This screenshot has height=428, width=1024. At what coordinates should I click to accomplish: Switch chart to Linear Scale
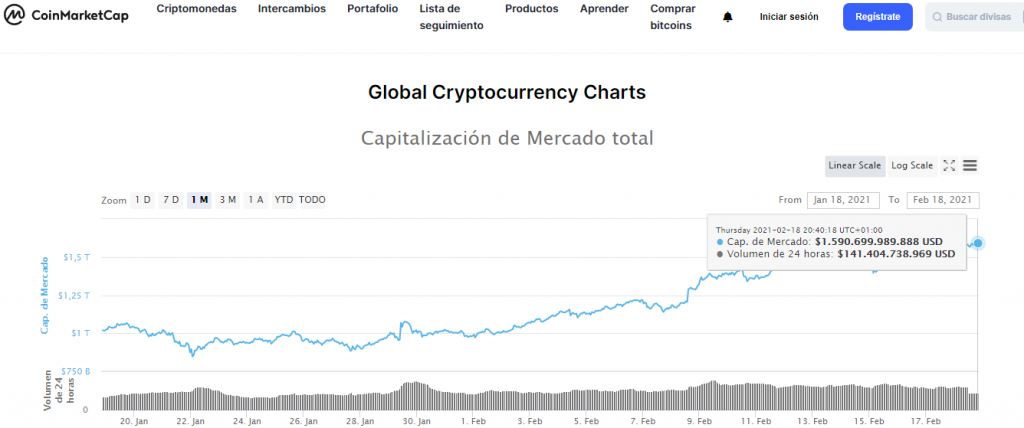[x=854, y=166]
